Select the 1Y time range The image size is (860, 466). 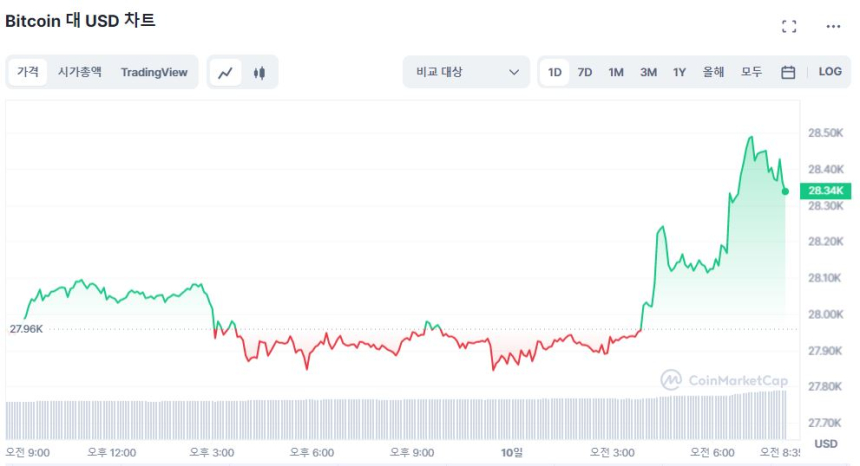[x=680, y=72]
